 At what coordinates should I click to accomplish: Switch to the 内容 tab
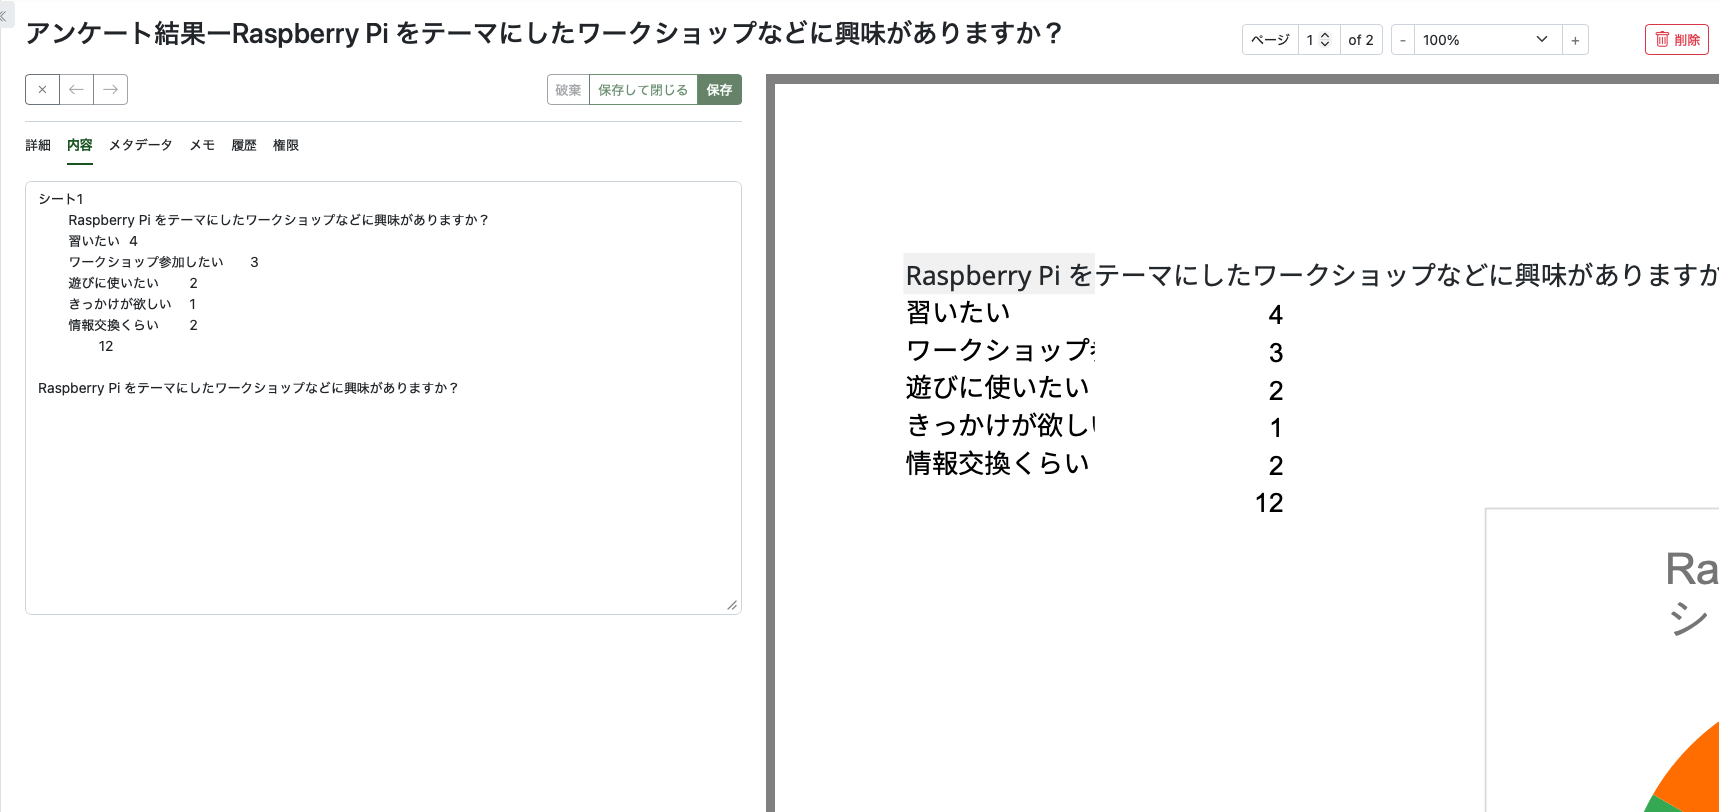(80, 145)
